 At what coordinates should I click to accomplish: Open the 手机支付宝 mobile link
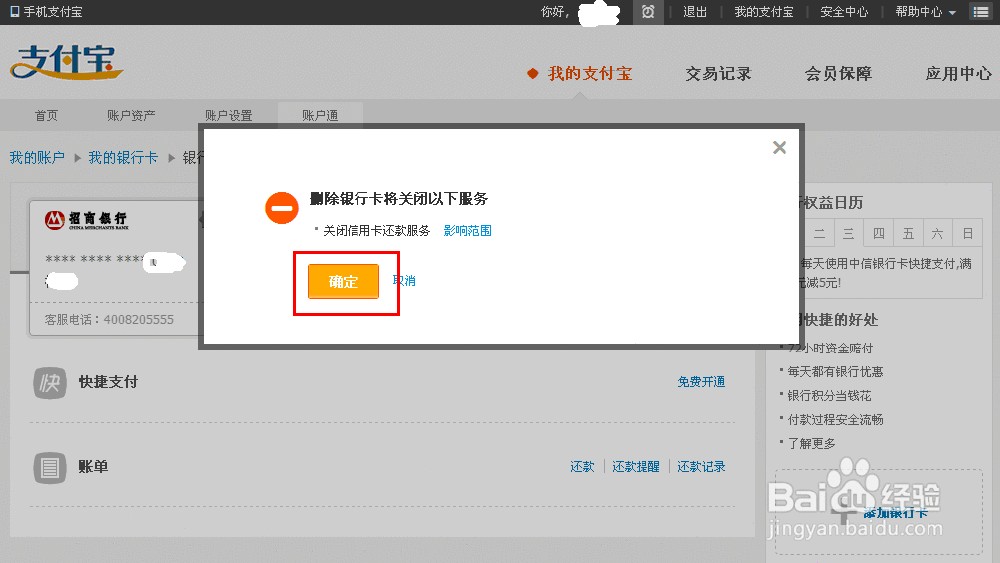[x=47, y=11]
